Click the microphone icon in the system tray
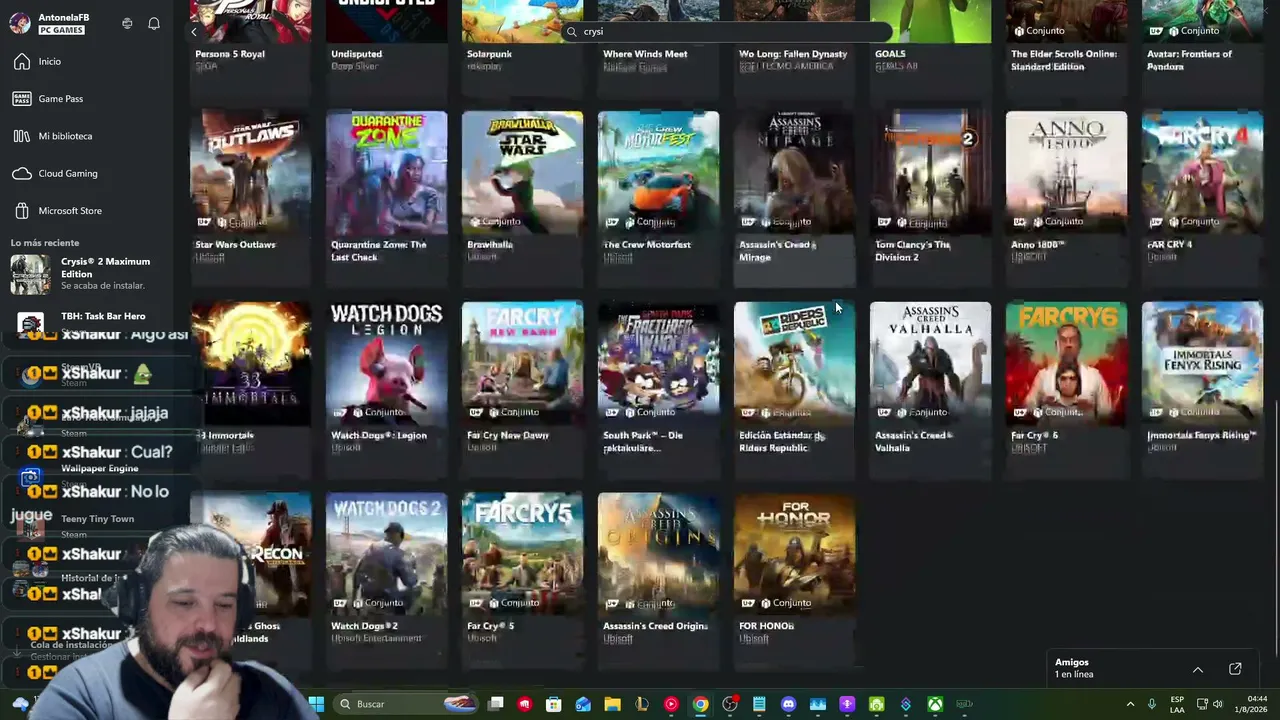 click(1152, 704)
